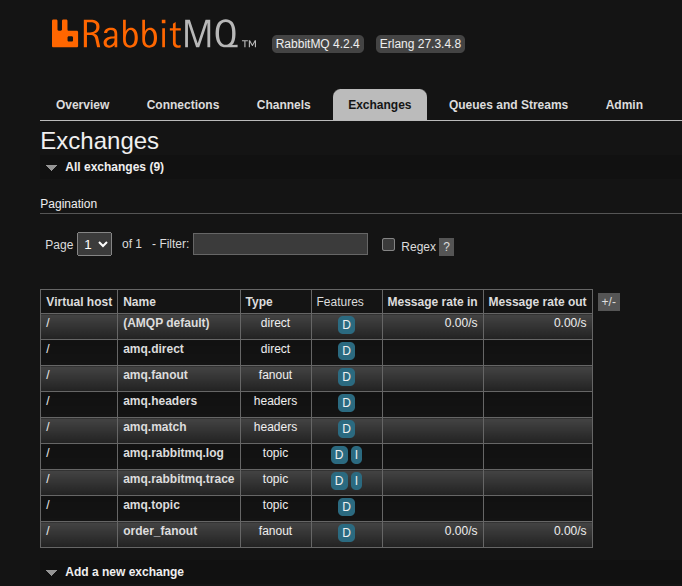682x586 pixels.
Task: Collapse the All exchanges (9) section
Action: tap(105, 167)
